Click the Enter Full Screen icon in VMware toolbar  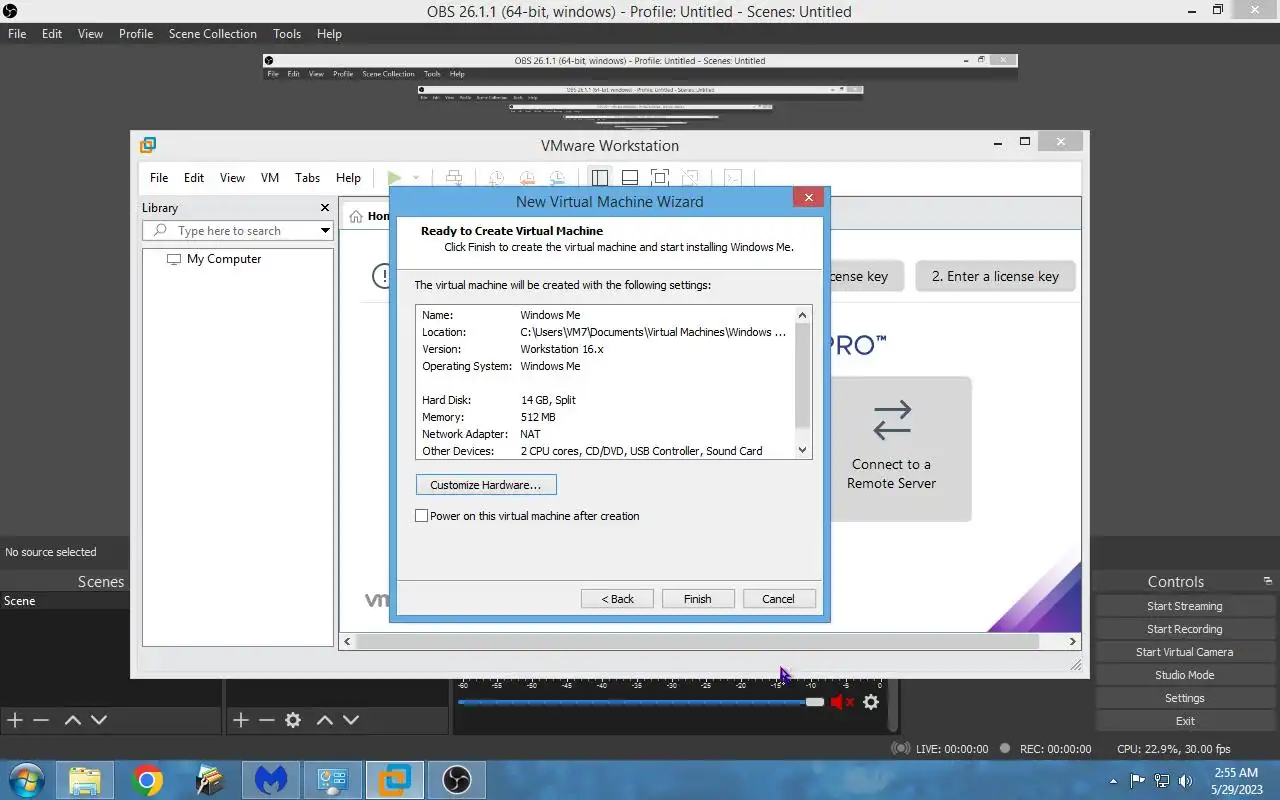pyautogui.click(x=660, y=178)
